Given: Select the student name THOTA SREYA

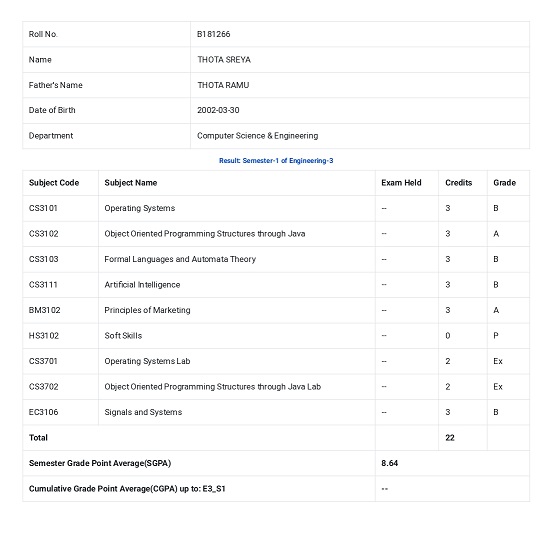Looking at the screenshot, I should coord(224,60).
